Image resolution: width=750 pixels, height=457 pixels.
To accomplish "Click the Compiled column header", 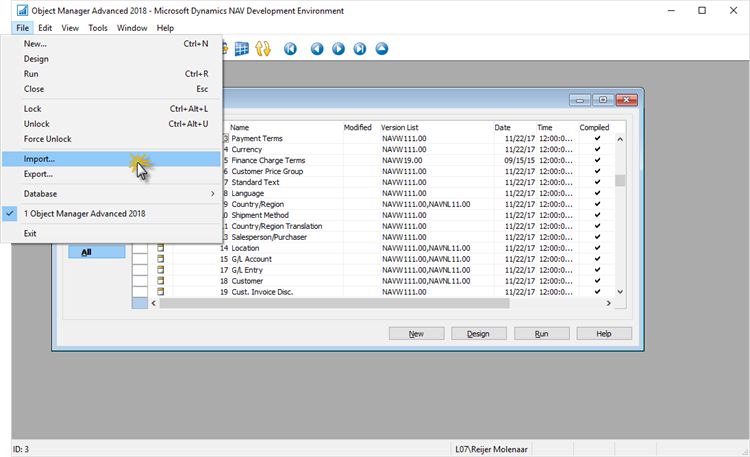I will tap(596, 127).
